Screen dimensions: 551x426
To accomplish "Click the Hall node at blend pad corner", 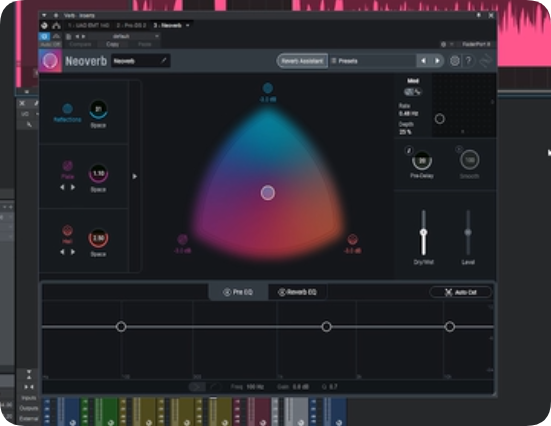I will [352, 239].
